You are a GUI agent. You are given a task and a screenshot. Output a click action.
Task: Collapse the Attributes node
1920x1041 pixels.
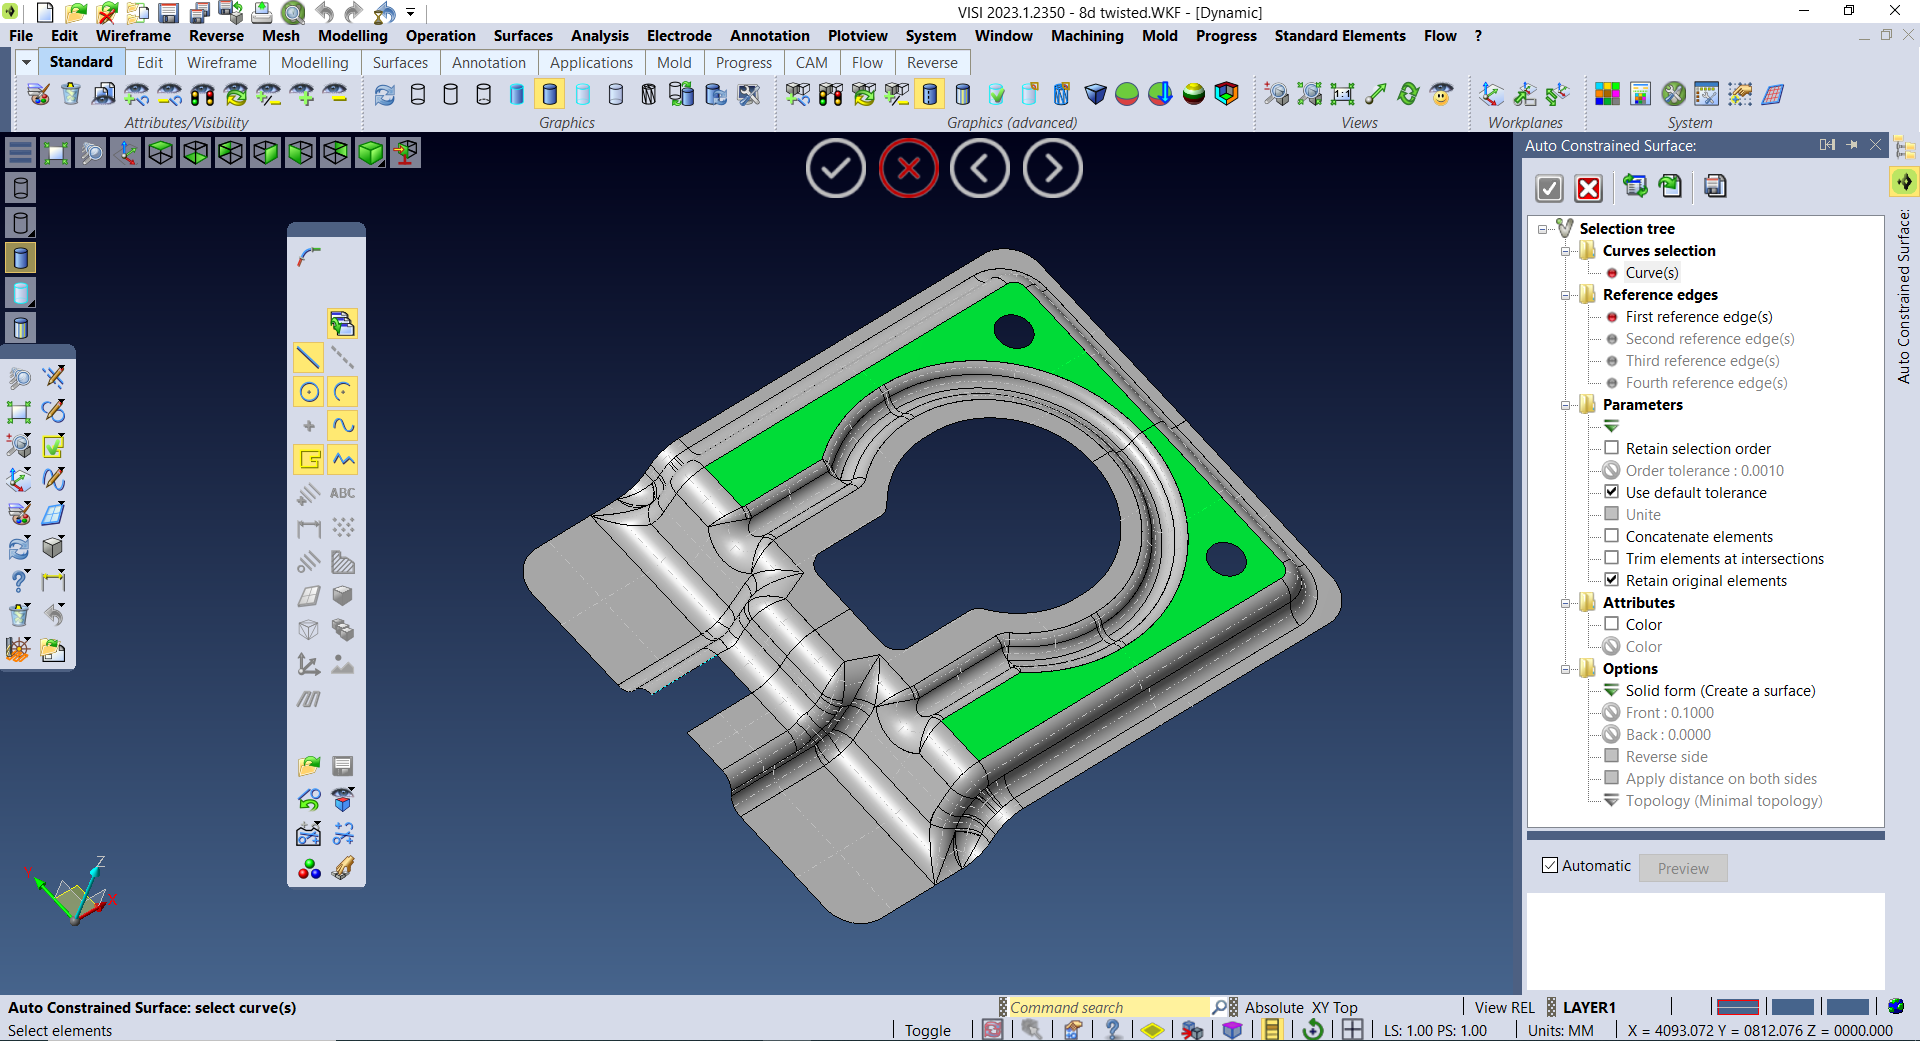tap(1566, 603)
